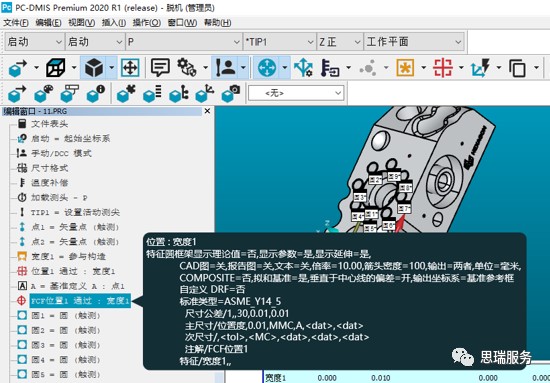This screenshot has width=550, height=383.
Task: Click the gears settings toolbar icon
Action: (187, 67)
